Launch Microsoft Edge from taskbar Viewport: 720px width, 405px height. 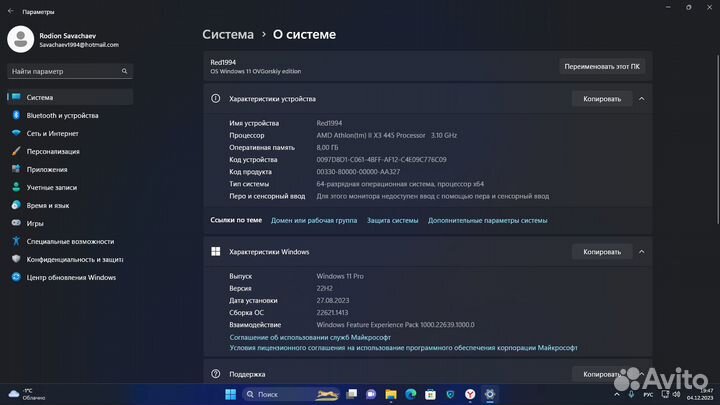411,394
